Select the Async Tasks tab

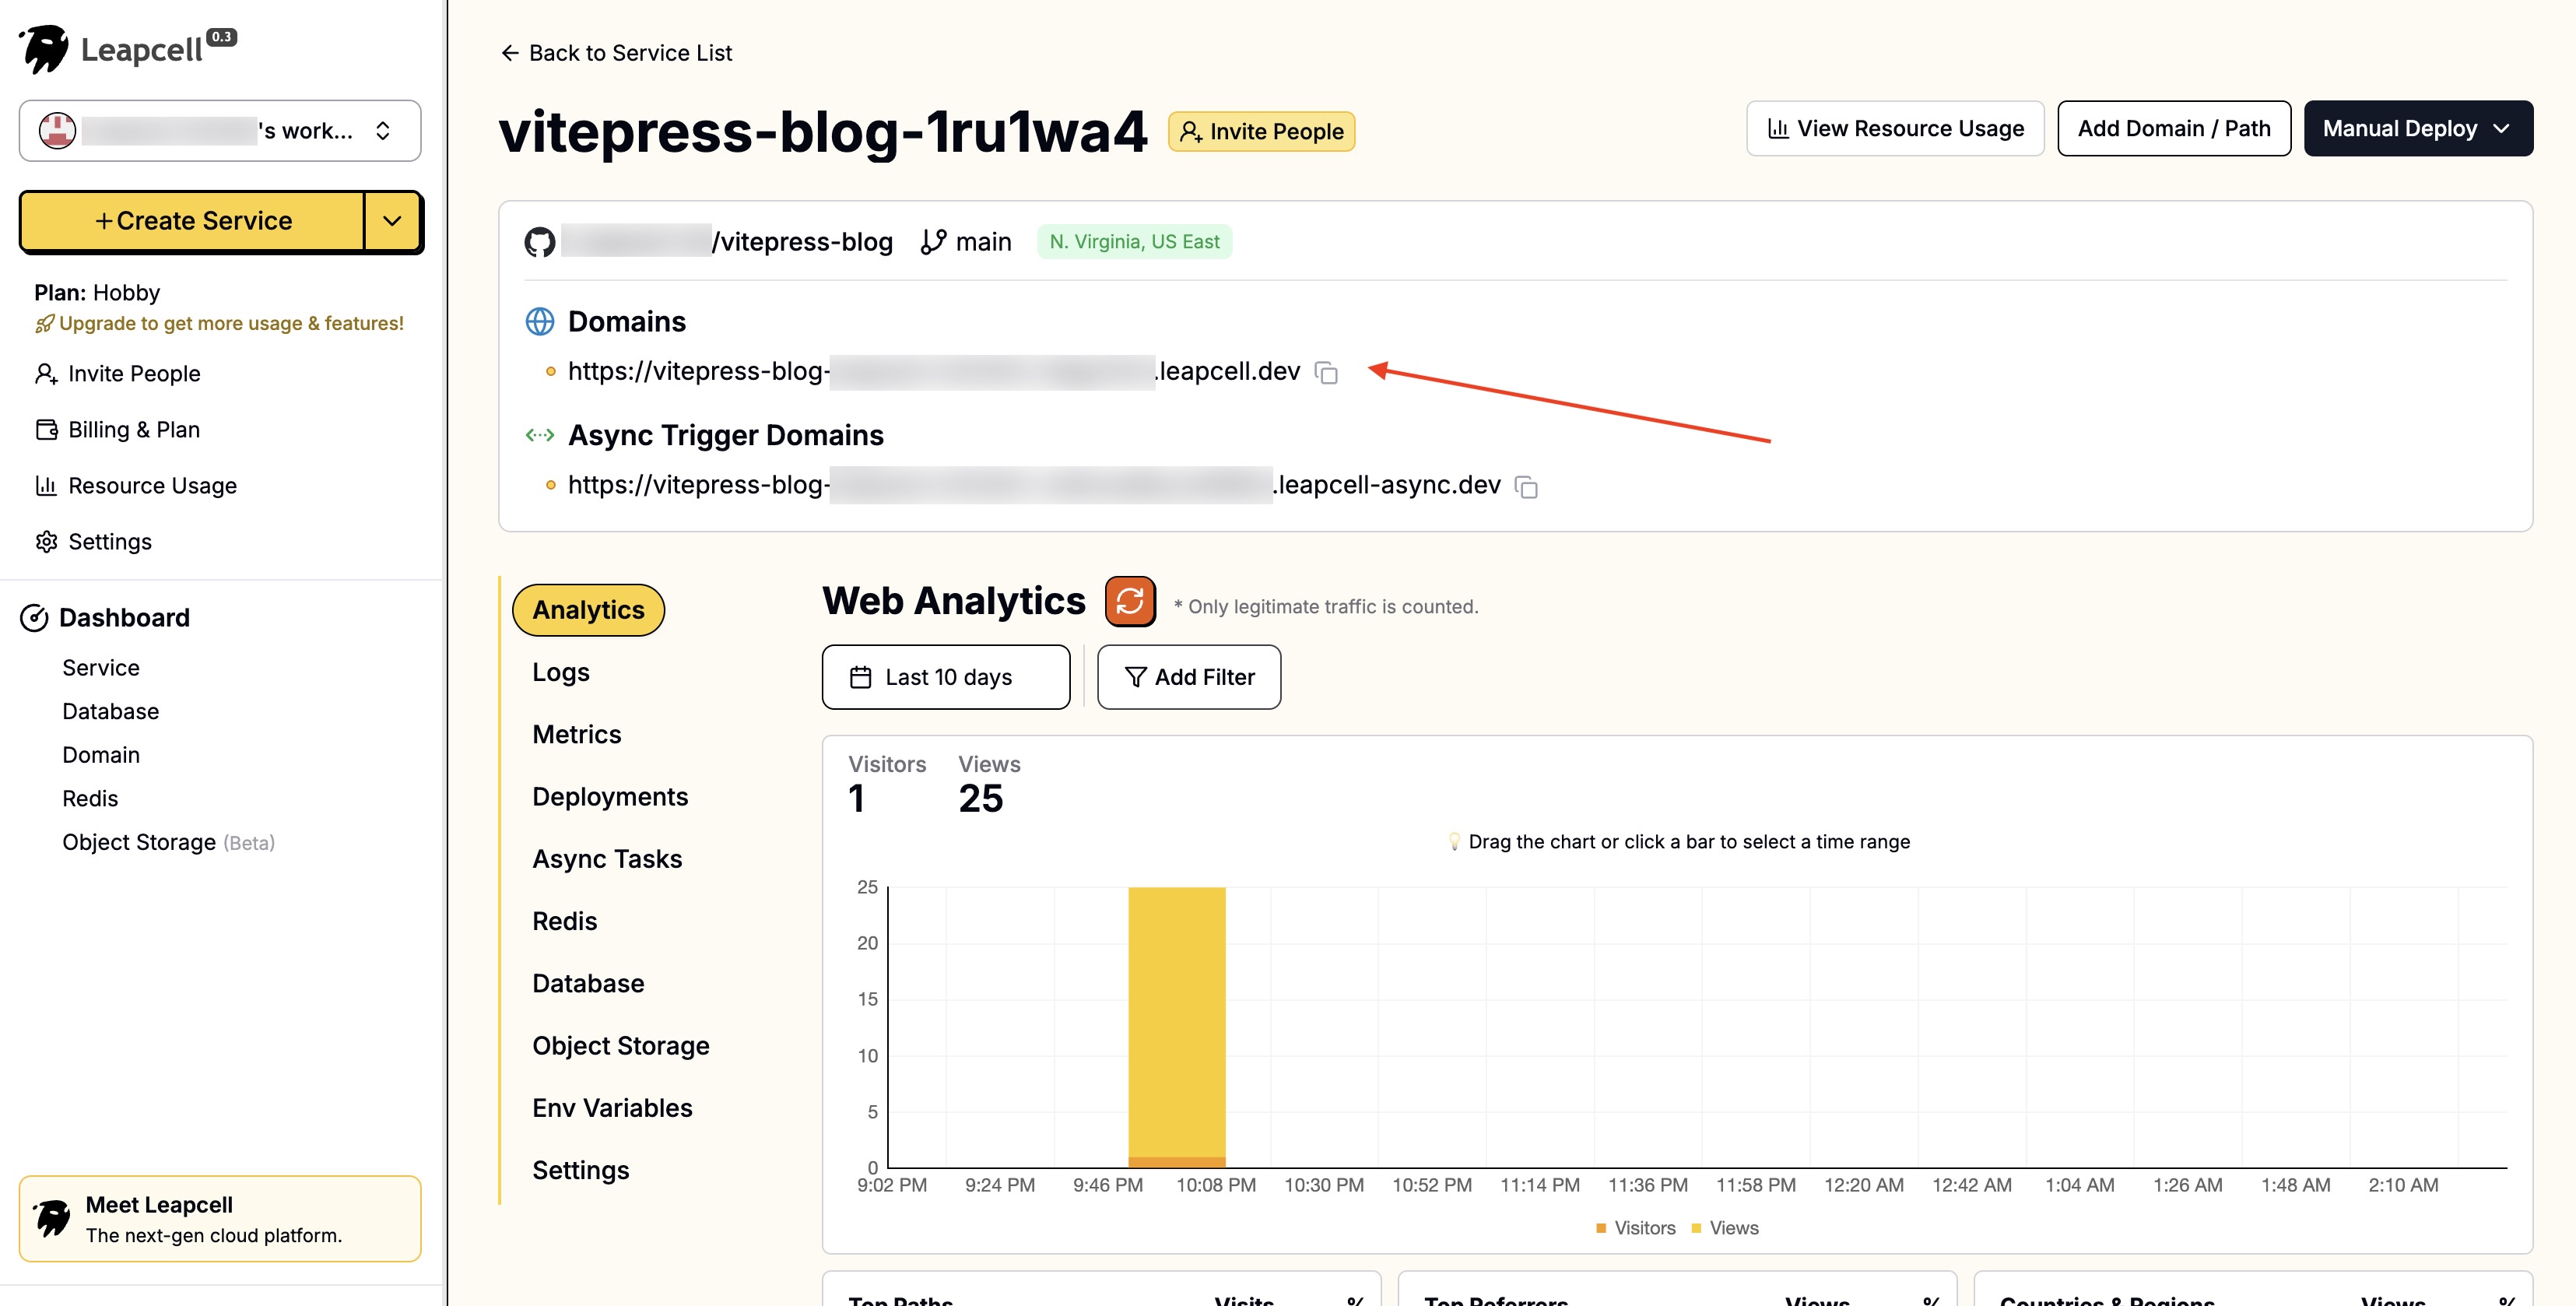(607, 859)
